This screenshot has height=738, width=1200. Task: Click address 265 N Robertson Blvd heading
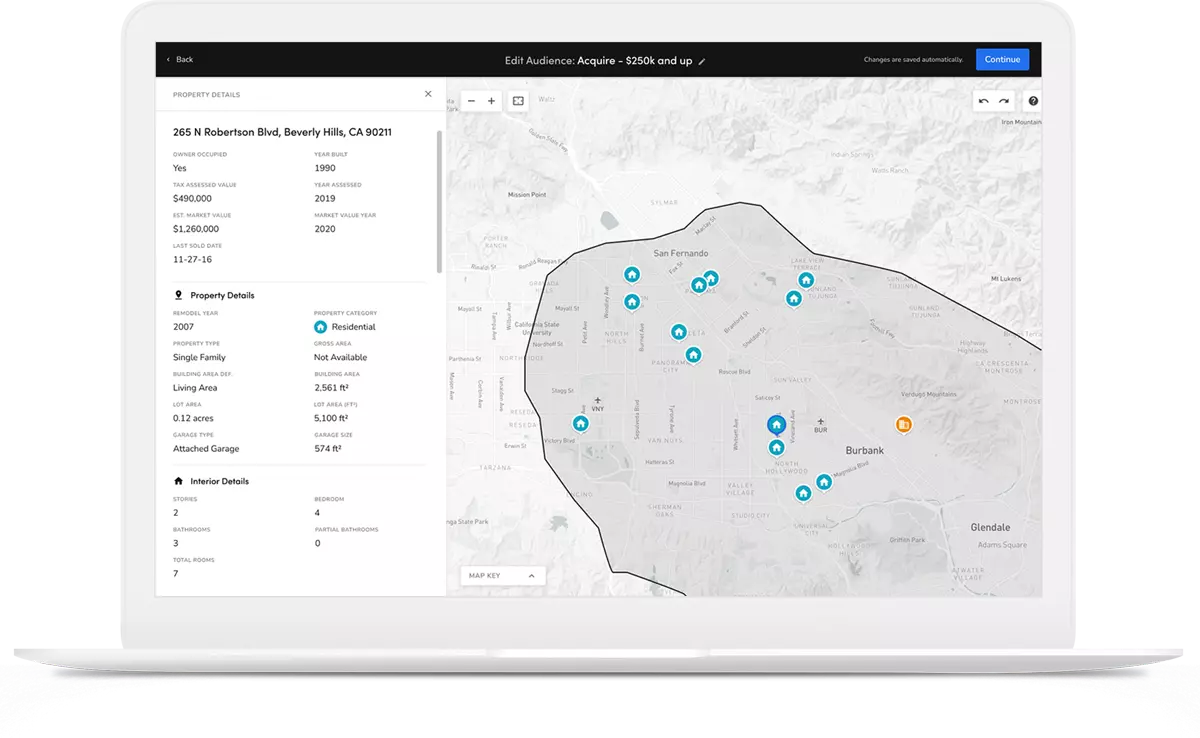point(282,132)
